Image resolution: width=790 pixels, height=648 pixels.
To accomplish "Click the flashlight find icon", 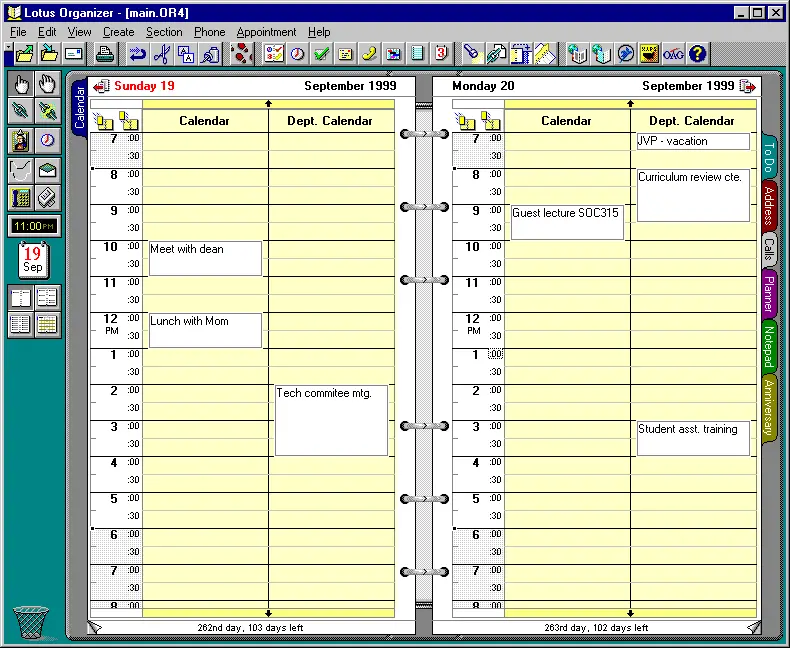I will click(x=473, y=54).
